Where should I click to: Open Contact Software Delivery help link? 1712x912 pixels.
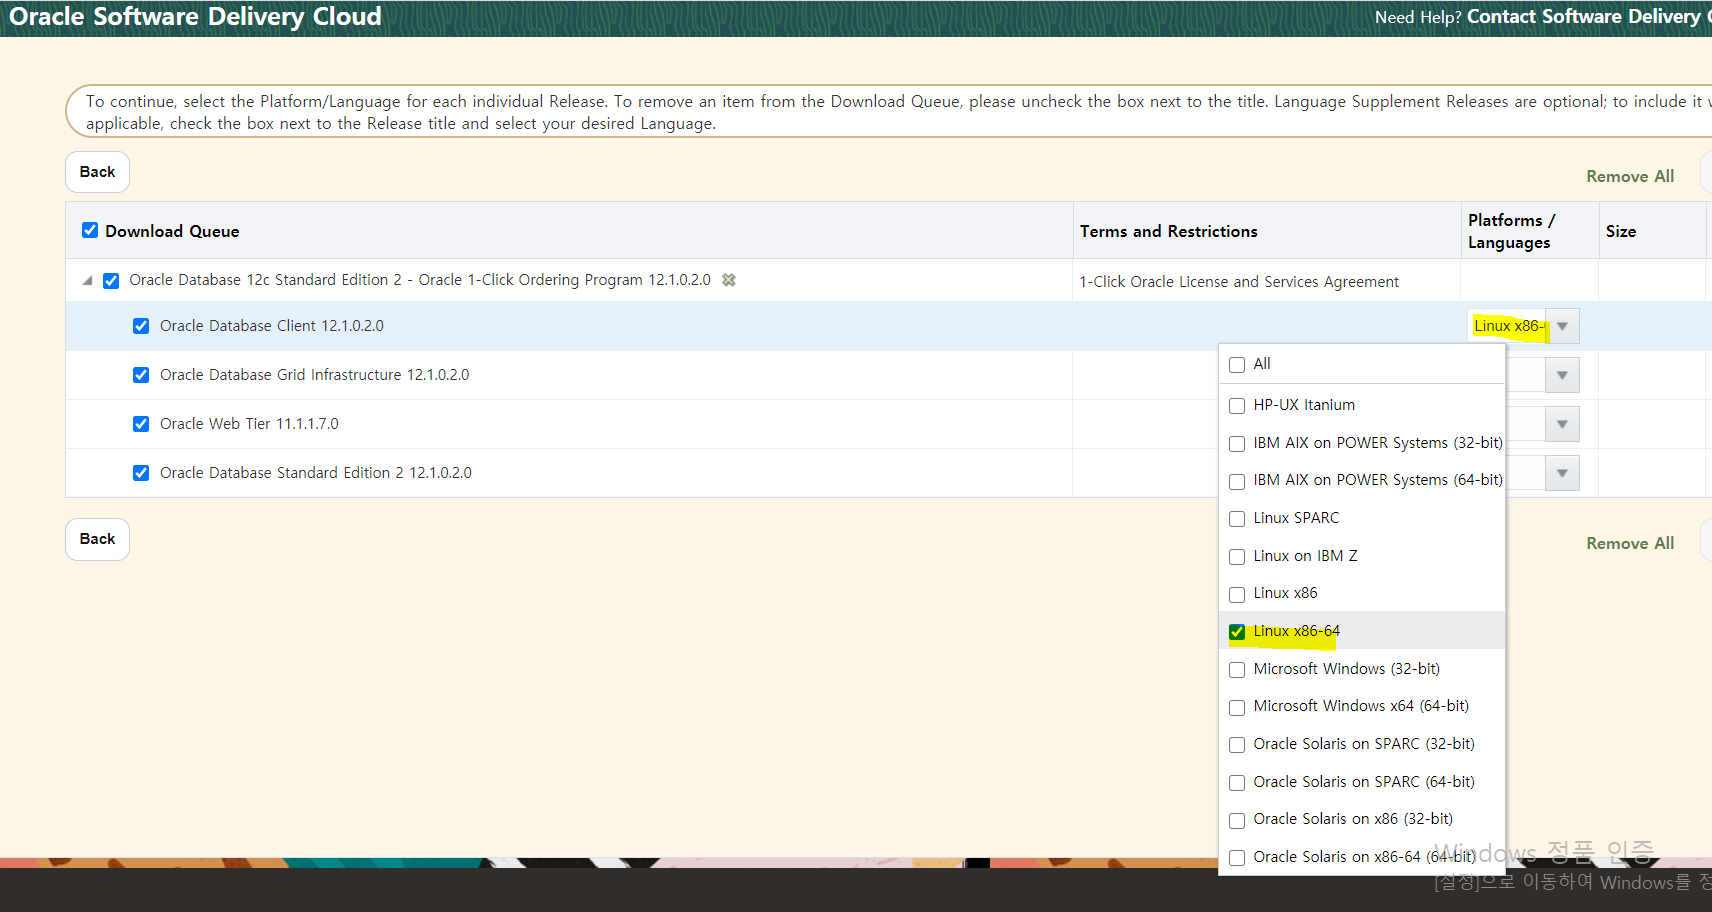1589,17
